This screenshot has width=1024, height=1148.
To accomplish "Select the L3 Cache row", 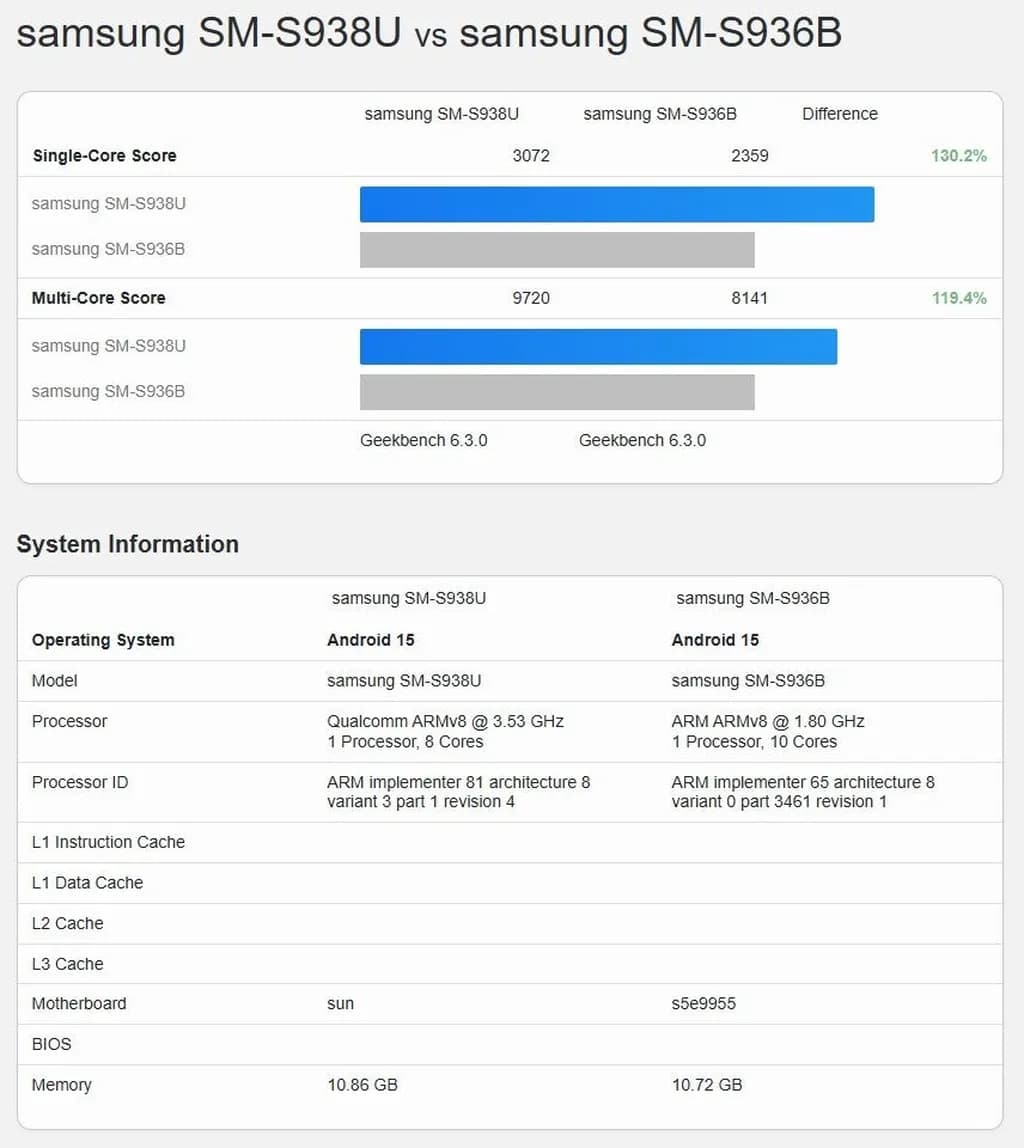I will [66, 964].
